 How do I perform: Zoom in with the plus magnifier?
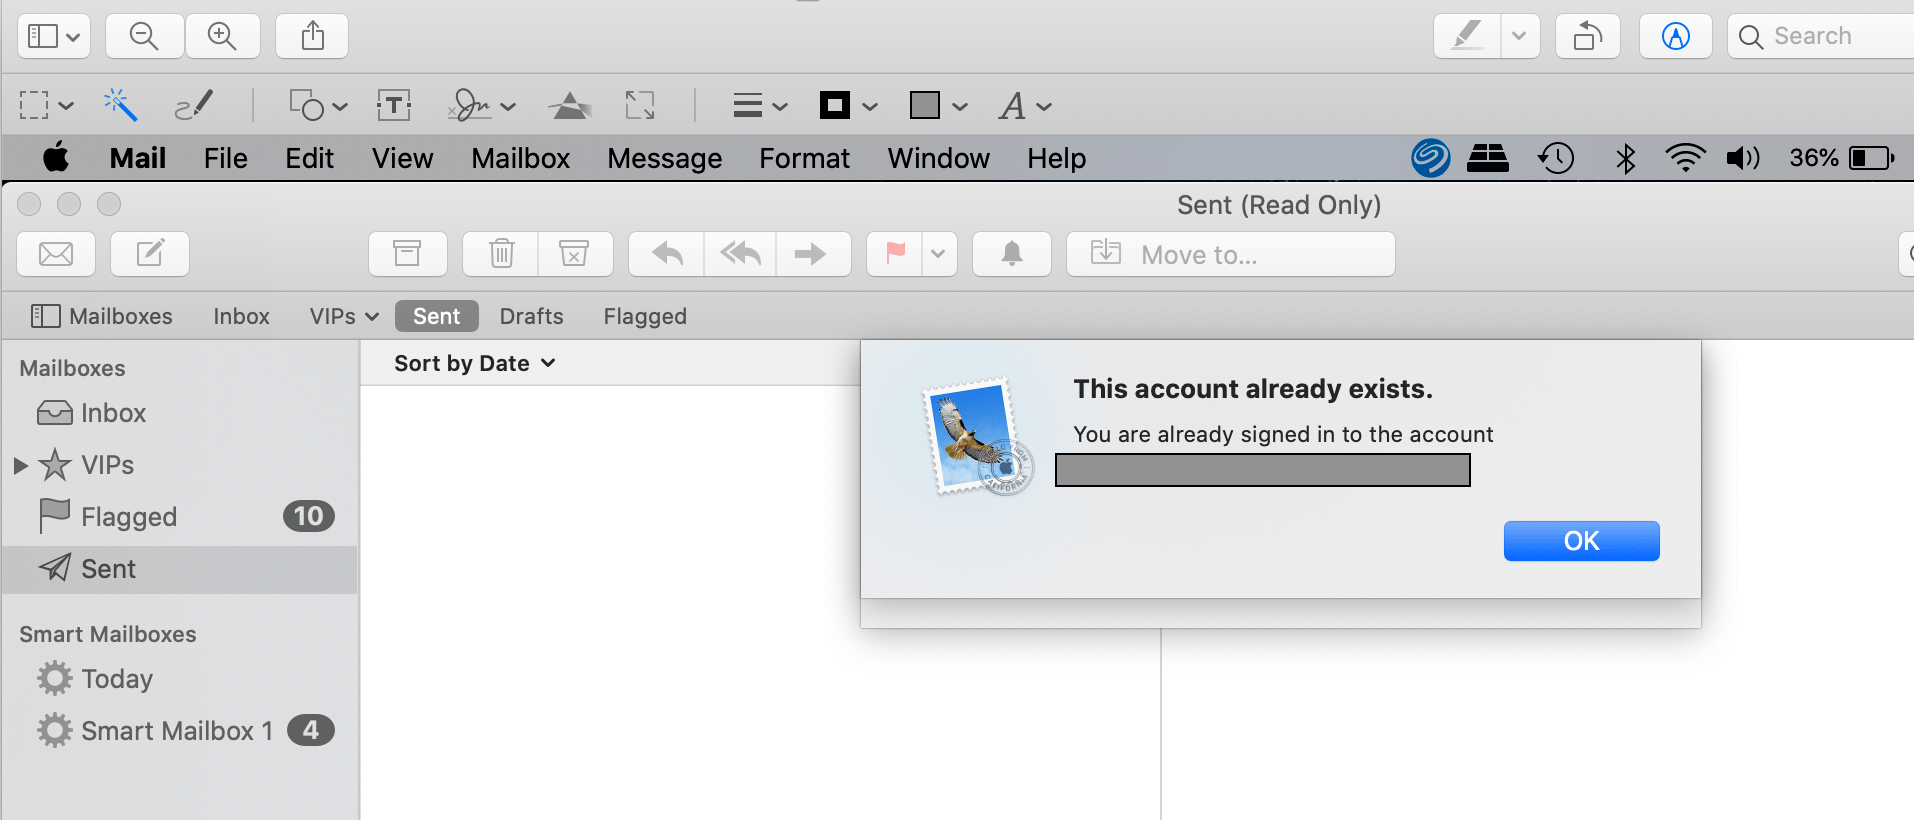point(222,37)
